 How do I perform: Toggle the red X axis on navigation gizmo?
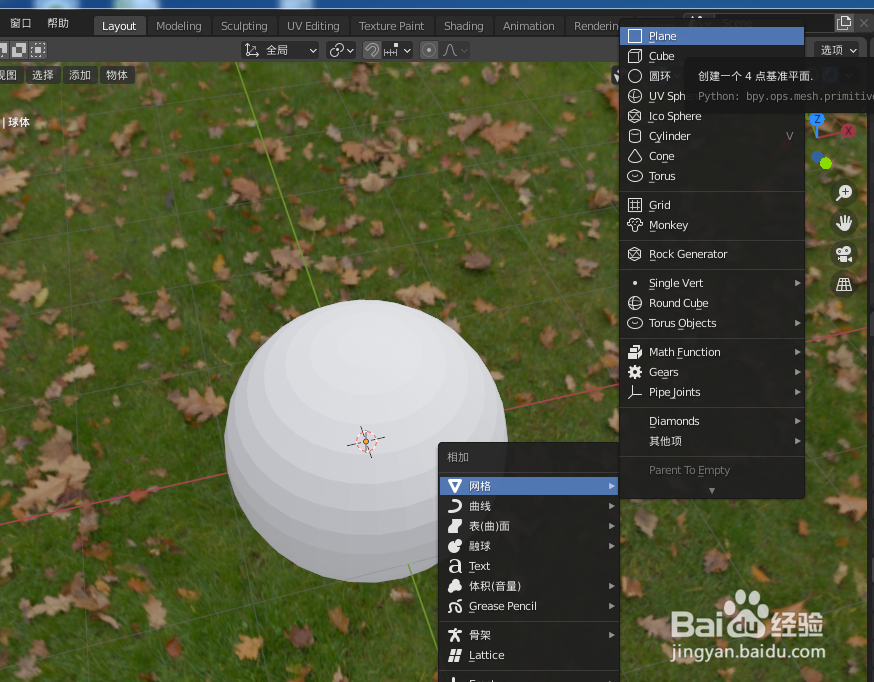[850, 130]
